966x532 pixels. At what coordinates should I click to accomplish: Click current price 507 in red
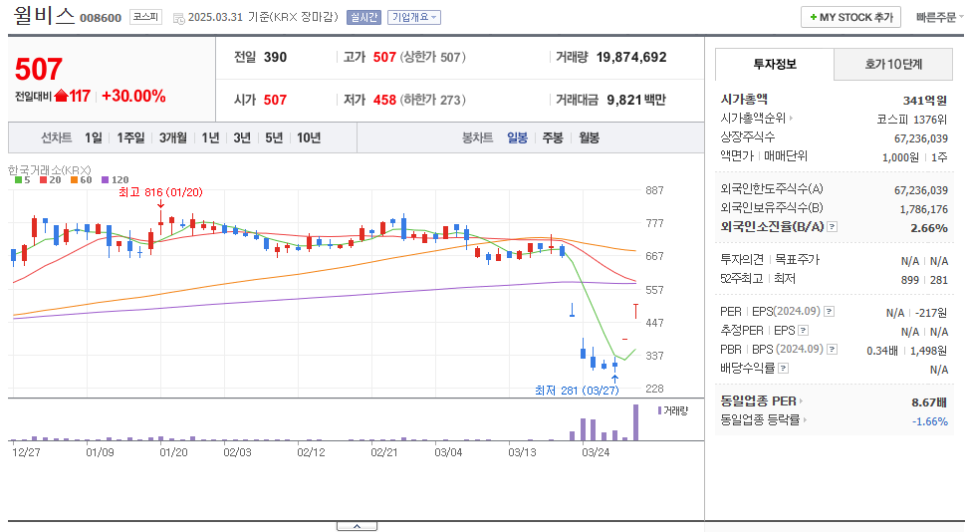click(38, 69)
